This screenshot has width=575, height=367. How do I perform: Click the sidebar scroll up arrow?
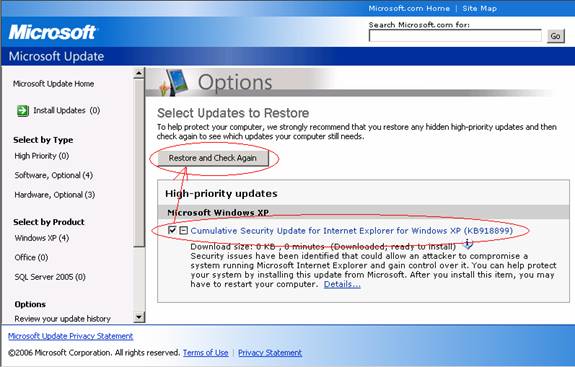139,73
